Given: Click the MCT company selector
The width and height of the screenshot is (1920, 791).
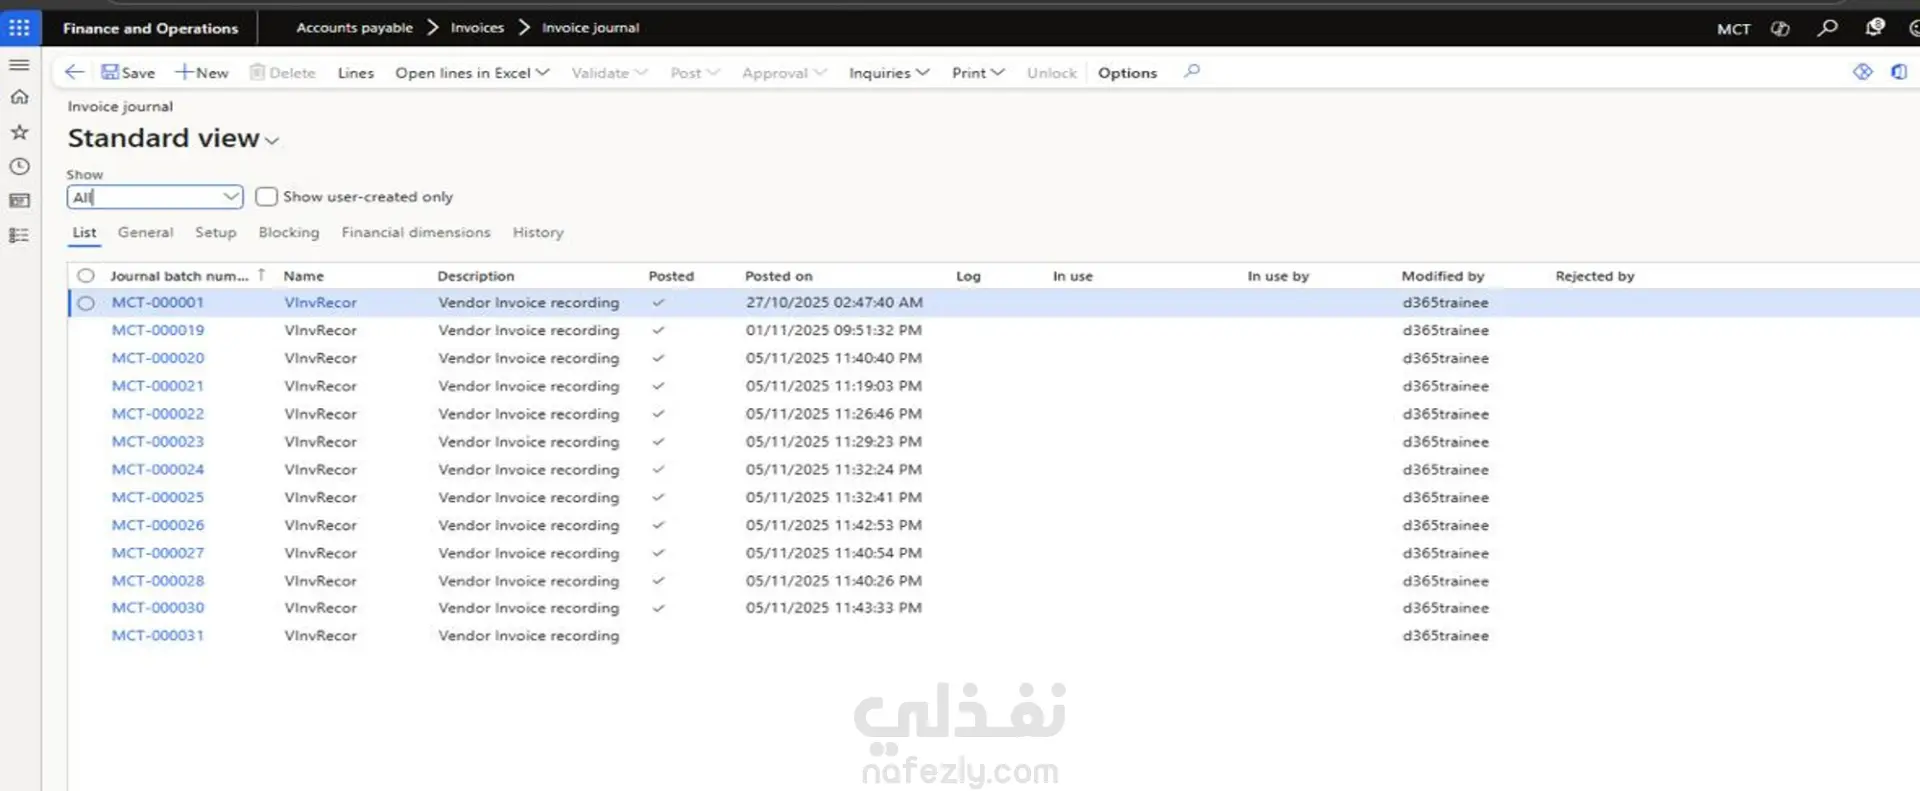Looking at the screenshot, I should click(x=1734, y=29).
